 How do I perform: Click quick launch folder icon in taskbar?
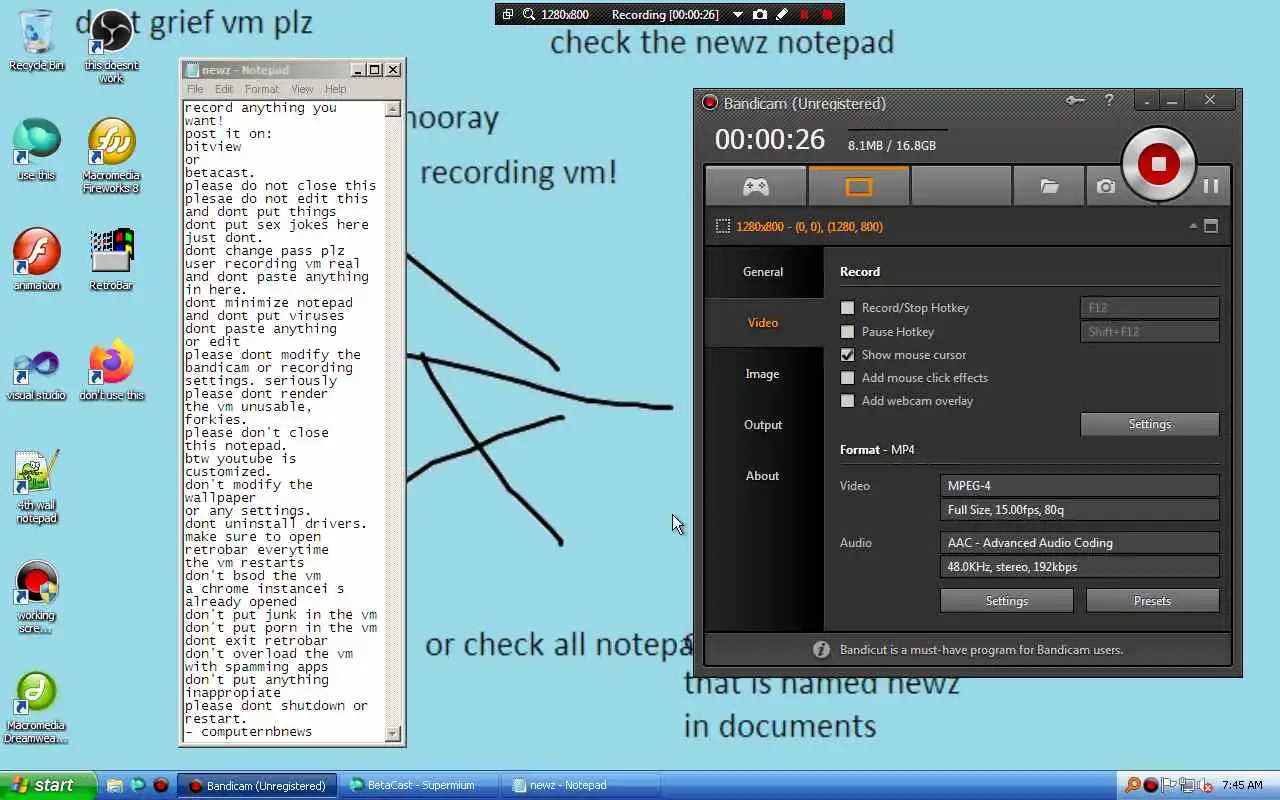(x=115, y=785)
